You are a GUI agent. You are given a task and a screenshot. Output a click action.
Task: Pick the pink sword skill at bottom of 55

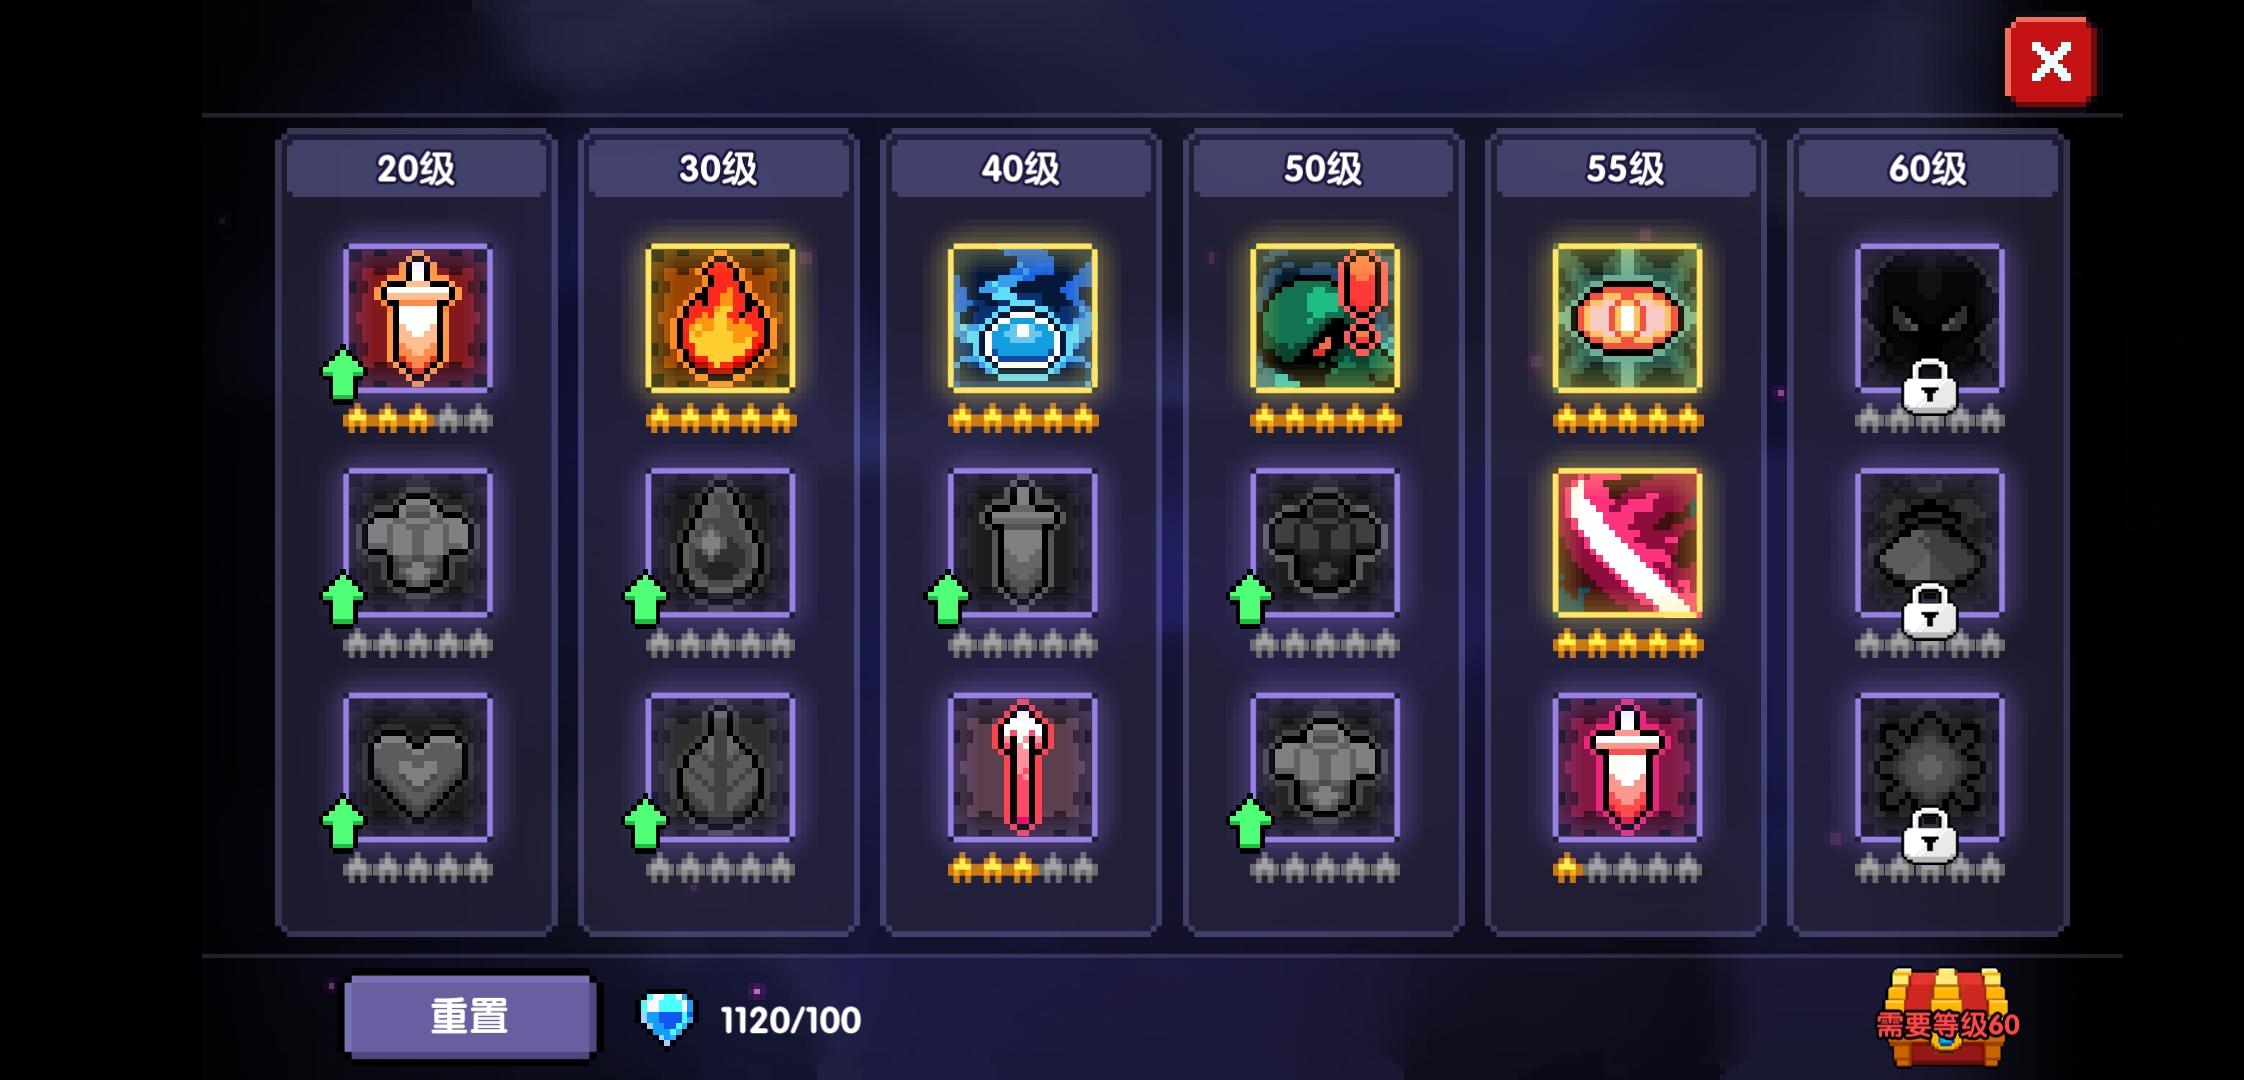pyautogui.click(x=1627, y=767)
